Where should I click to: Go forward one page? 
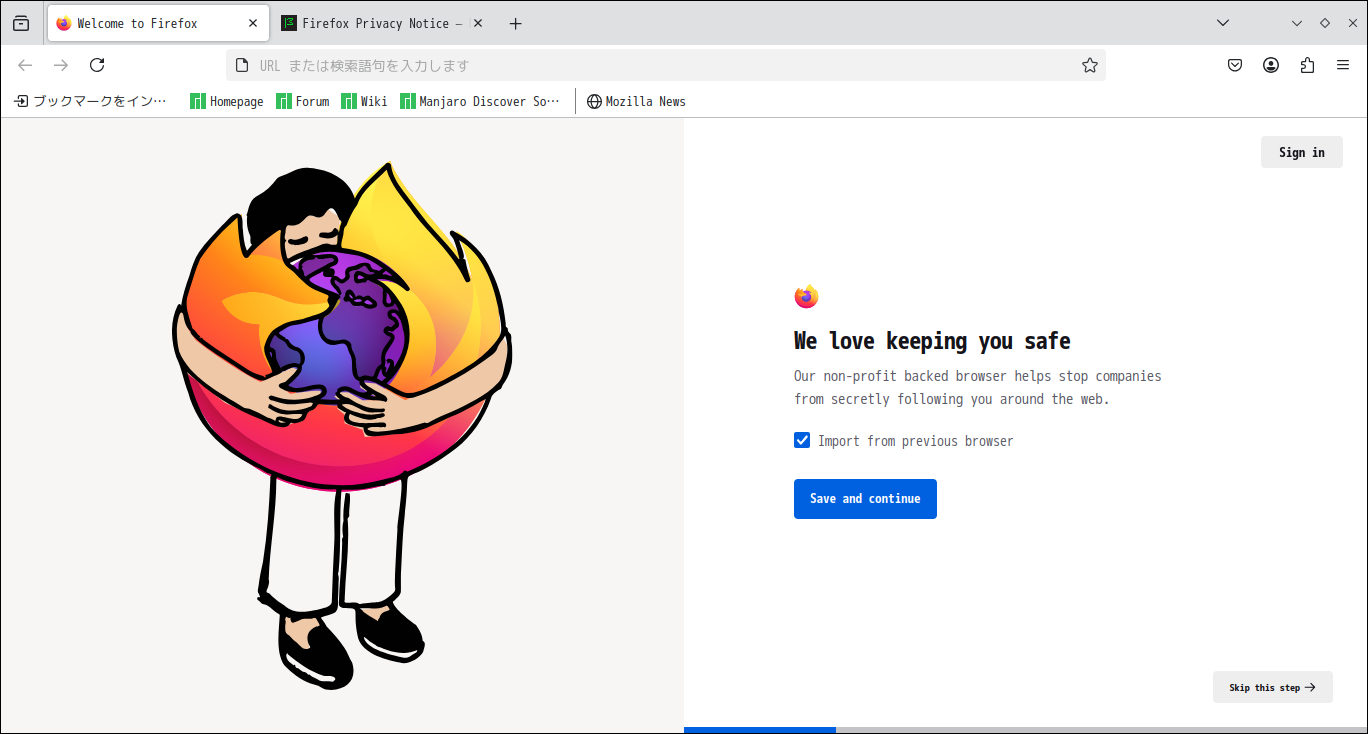(x=61, y=65)
